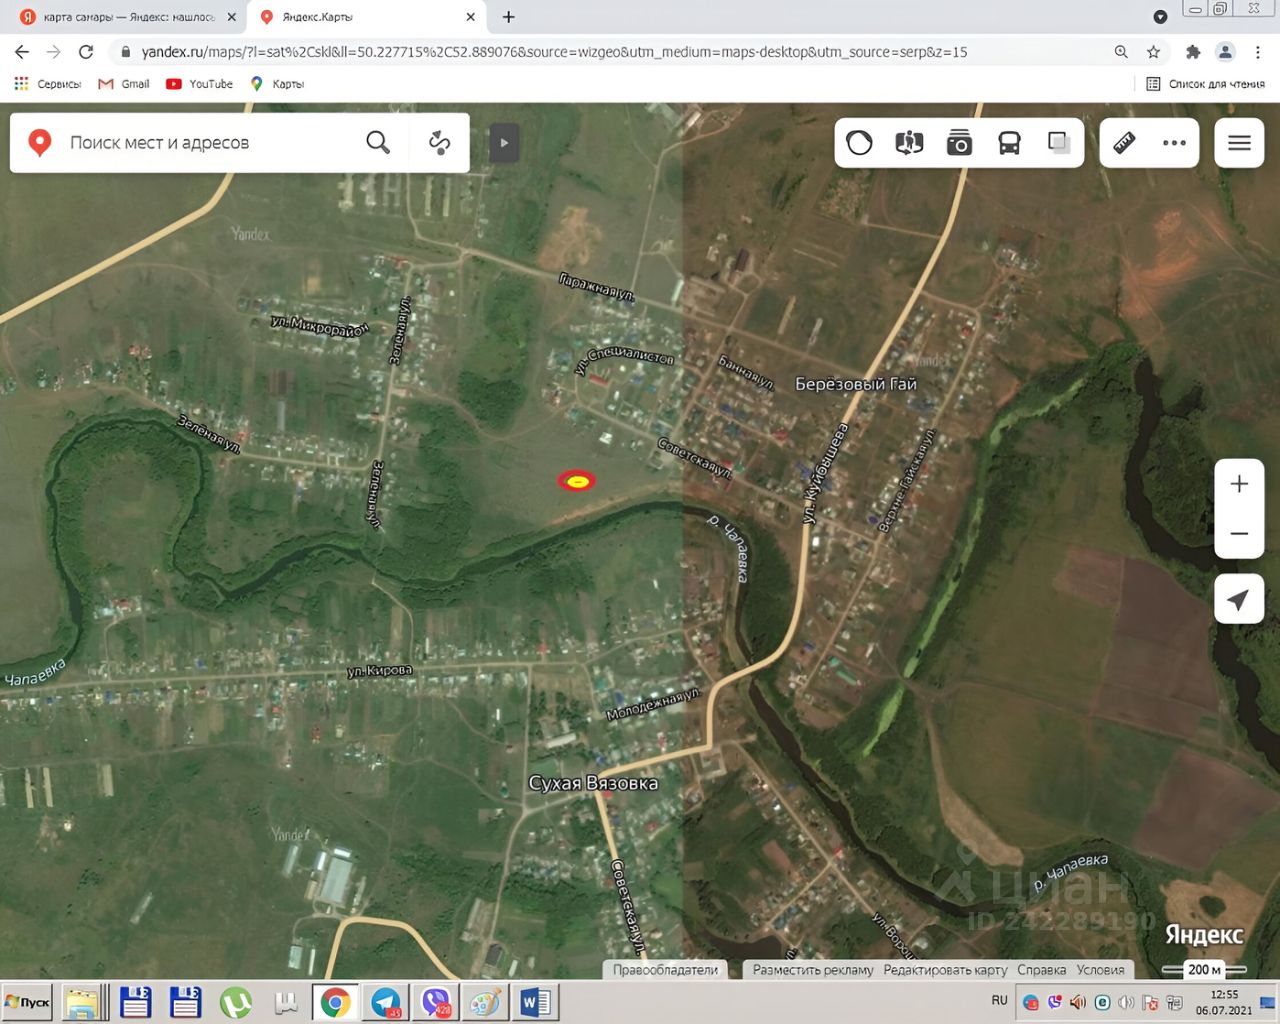The image size is (1280, 1024).
Task: Expand the collapsed side panel arrow
Action: [x=504, y=143]
